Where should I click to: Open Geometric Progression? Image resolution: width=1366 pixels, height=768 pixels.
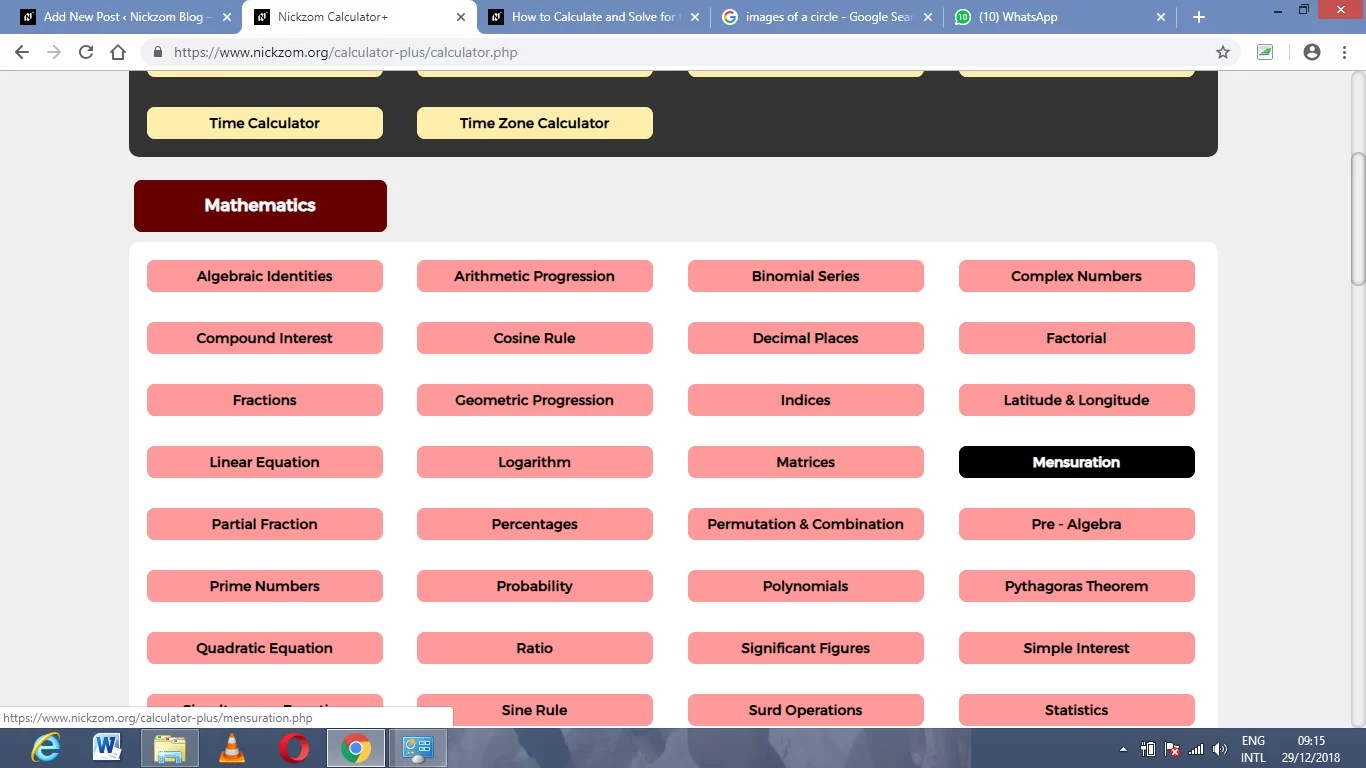point(534,400)
